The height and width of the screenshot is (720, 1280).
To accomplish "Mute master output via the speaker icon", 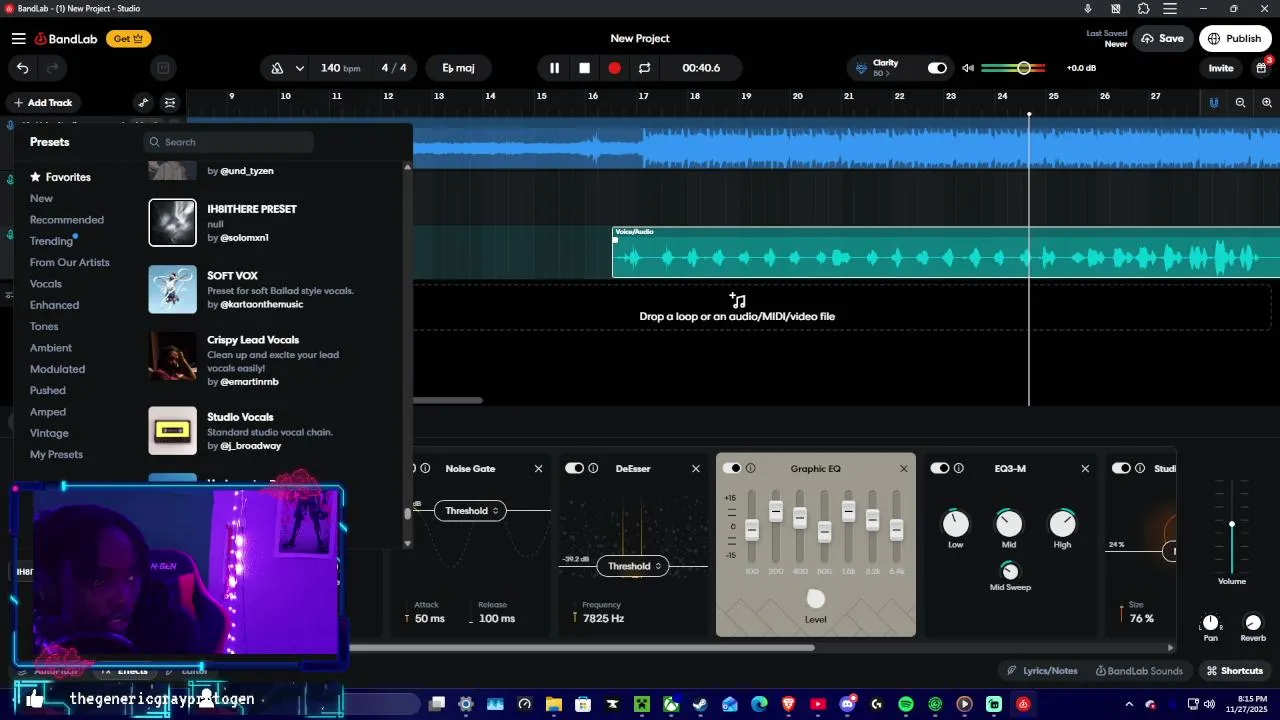I will [967, 68].
